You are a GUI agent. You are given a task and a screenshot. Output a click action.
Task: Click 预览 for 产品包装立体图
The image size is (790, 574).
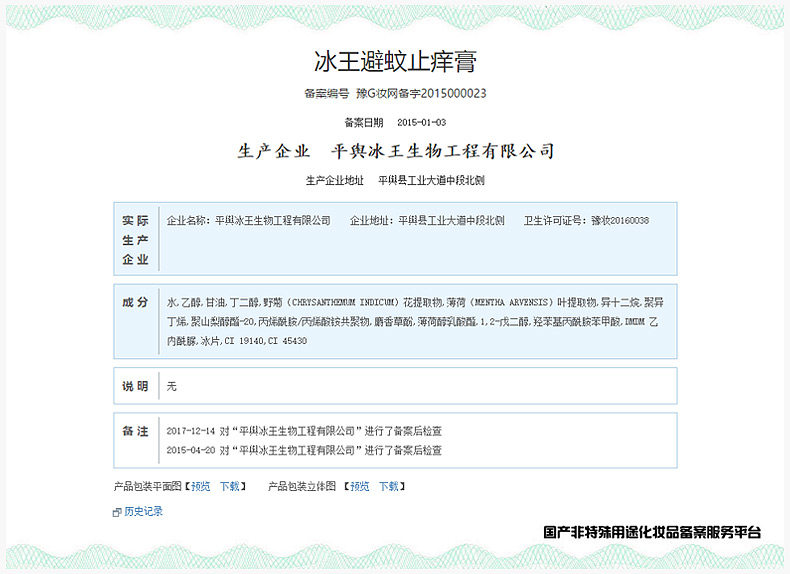pyautogui.click(x=360, y=486)
